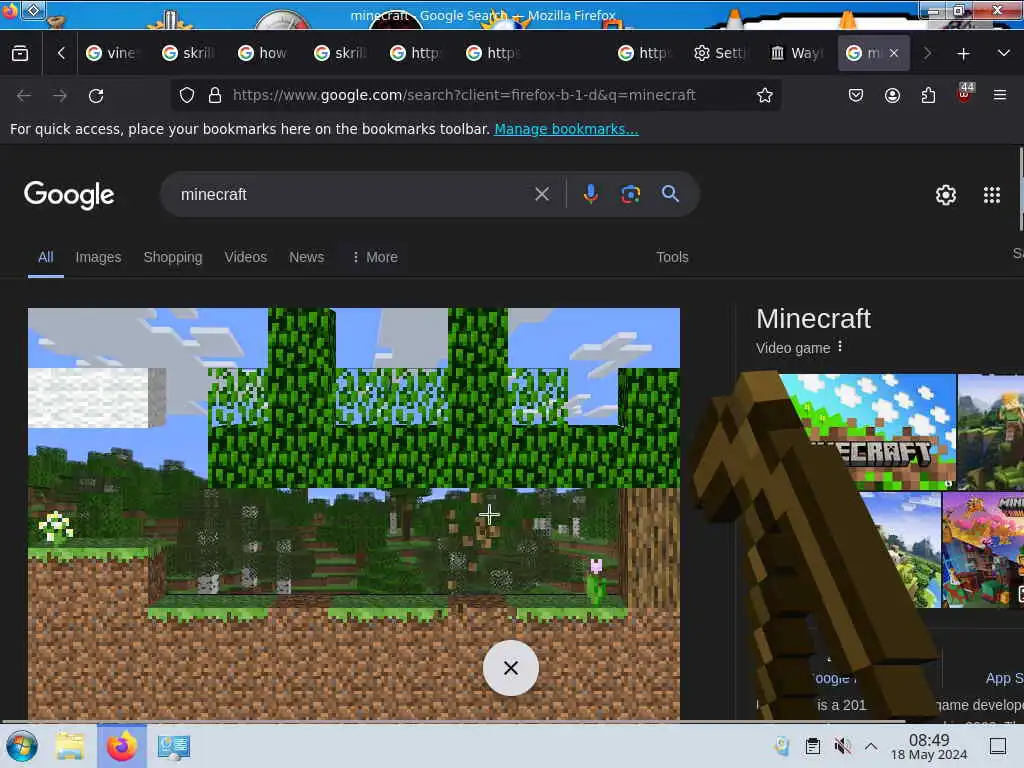
Task: Open the Windows Start menu
Action: pos(22,746)
